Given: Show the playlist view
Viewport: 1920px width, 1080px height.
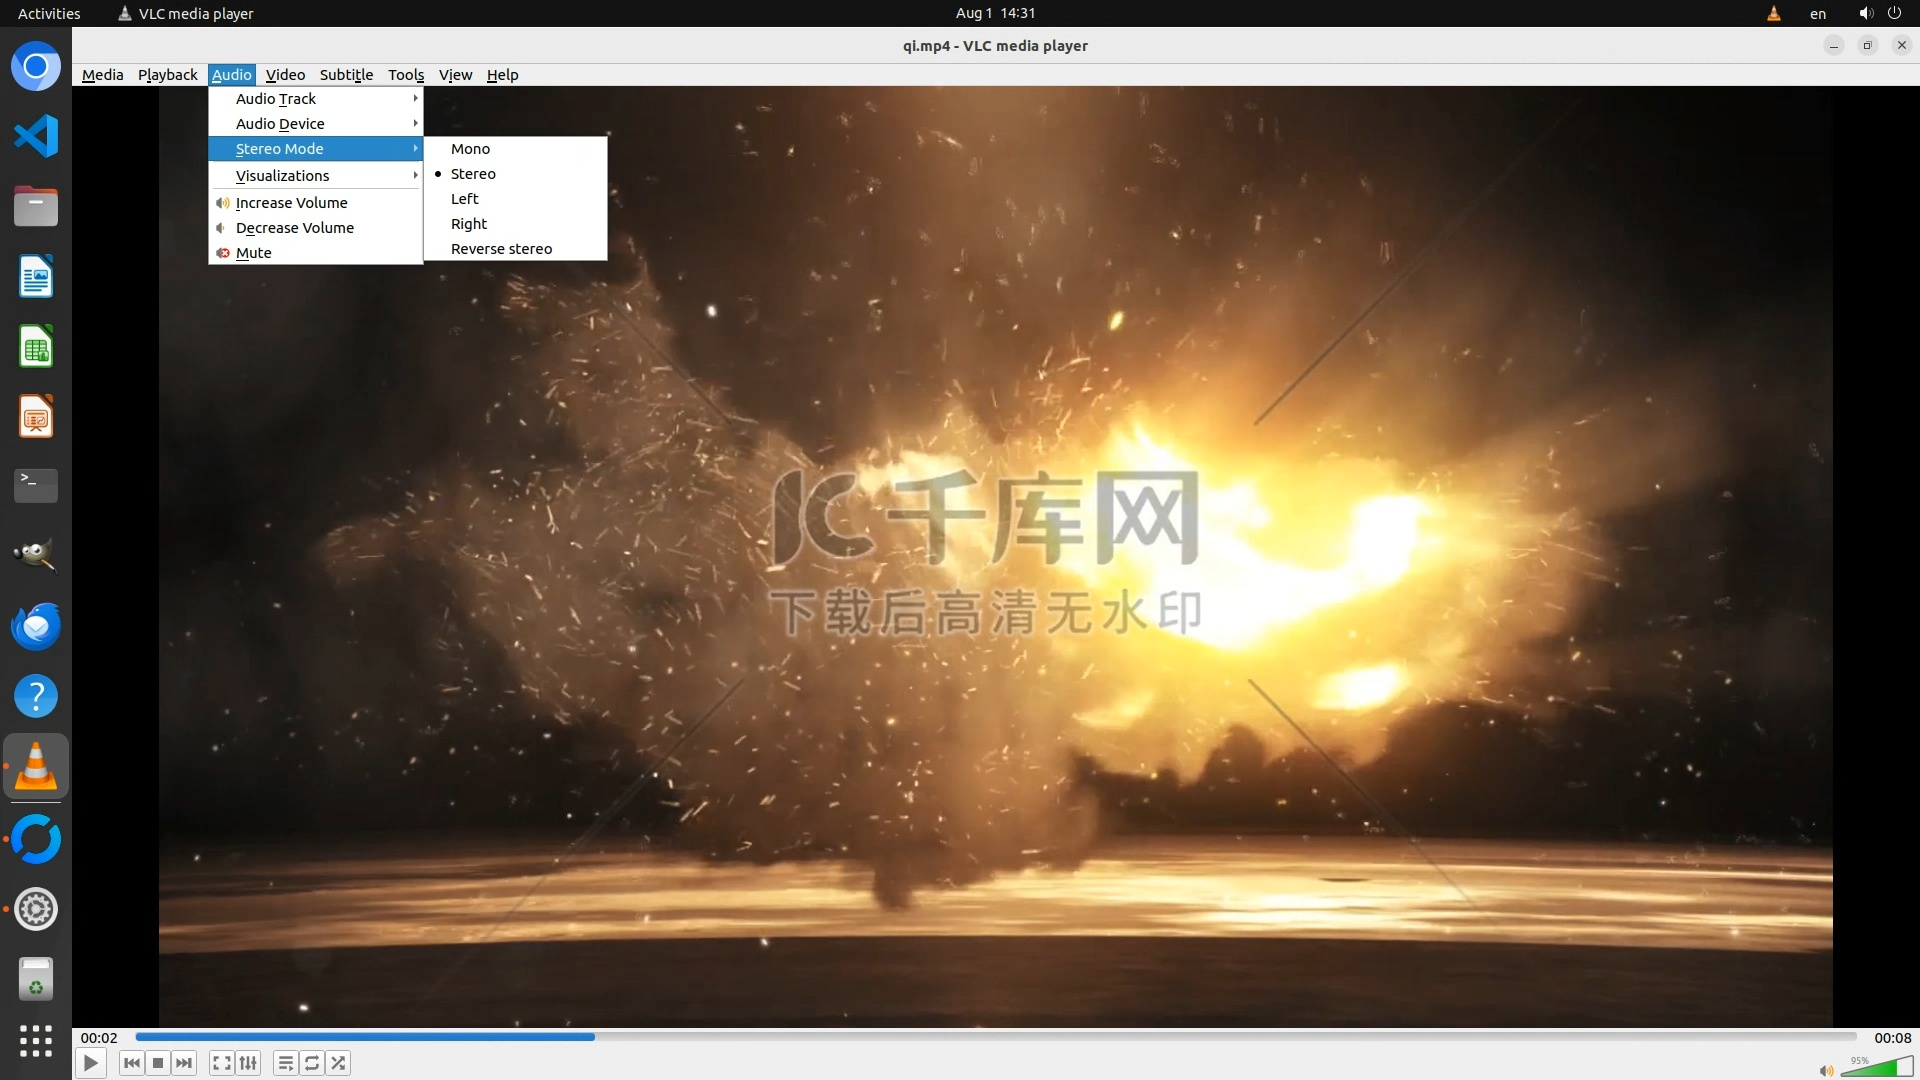Looking at the screenshot, I should 286,1063.
